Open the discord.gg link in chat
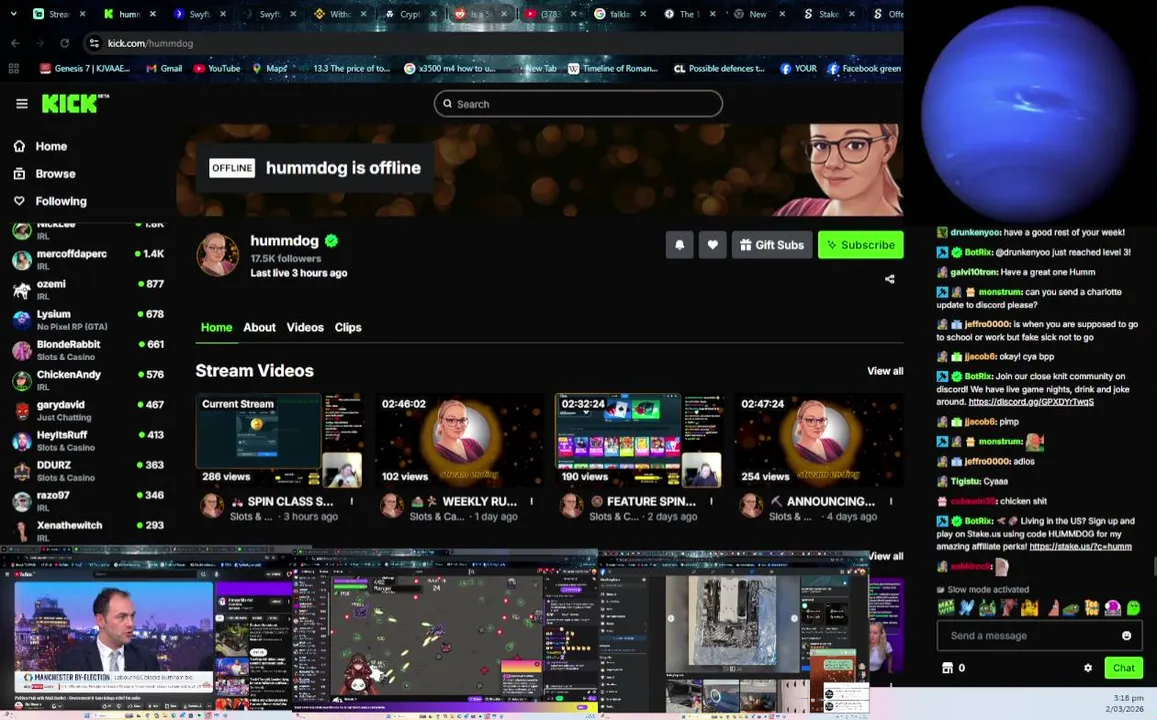 click(1031, 402)
